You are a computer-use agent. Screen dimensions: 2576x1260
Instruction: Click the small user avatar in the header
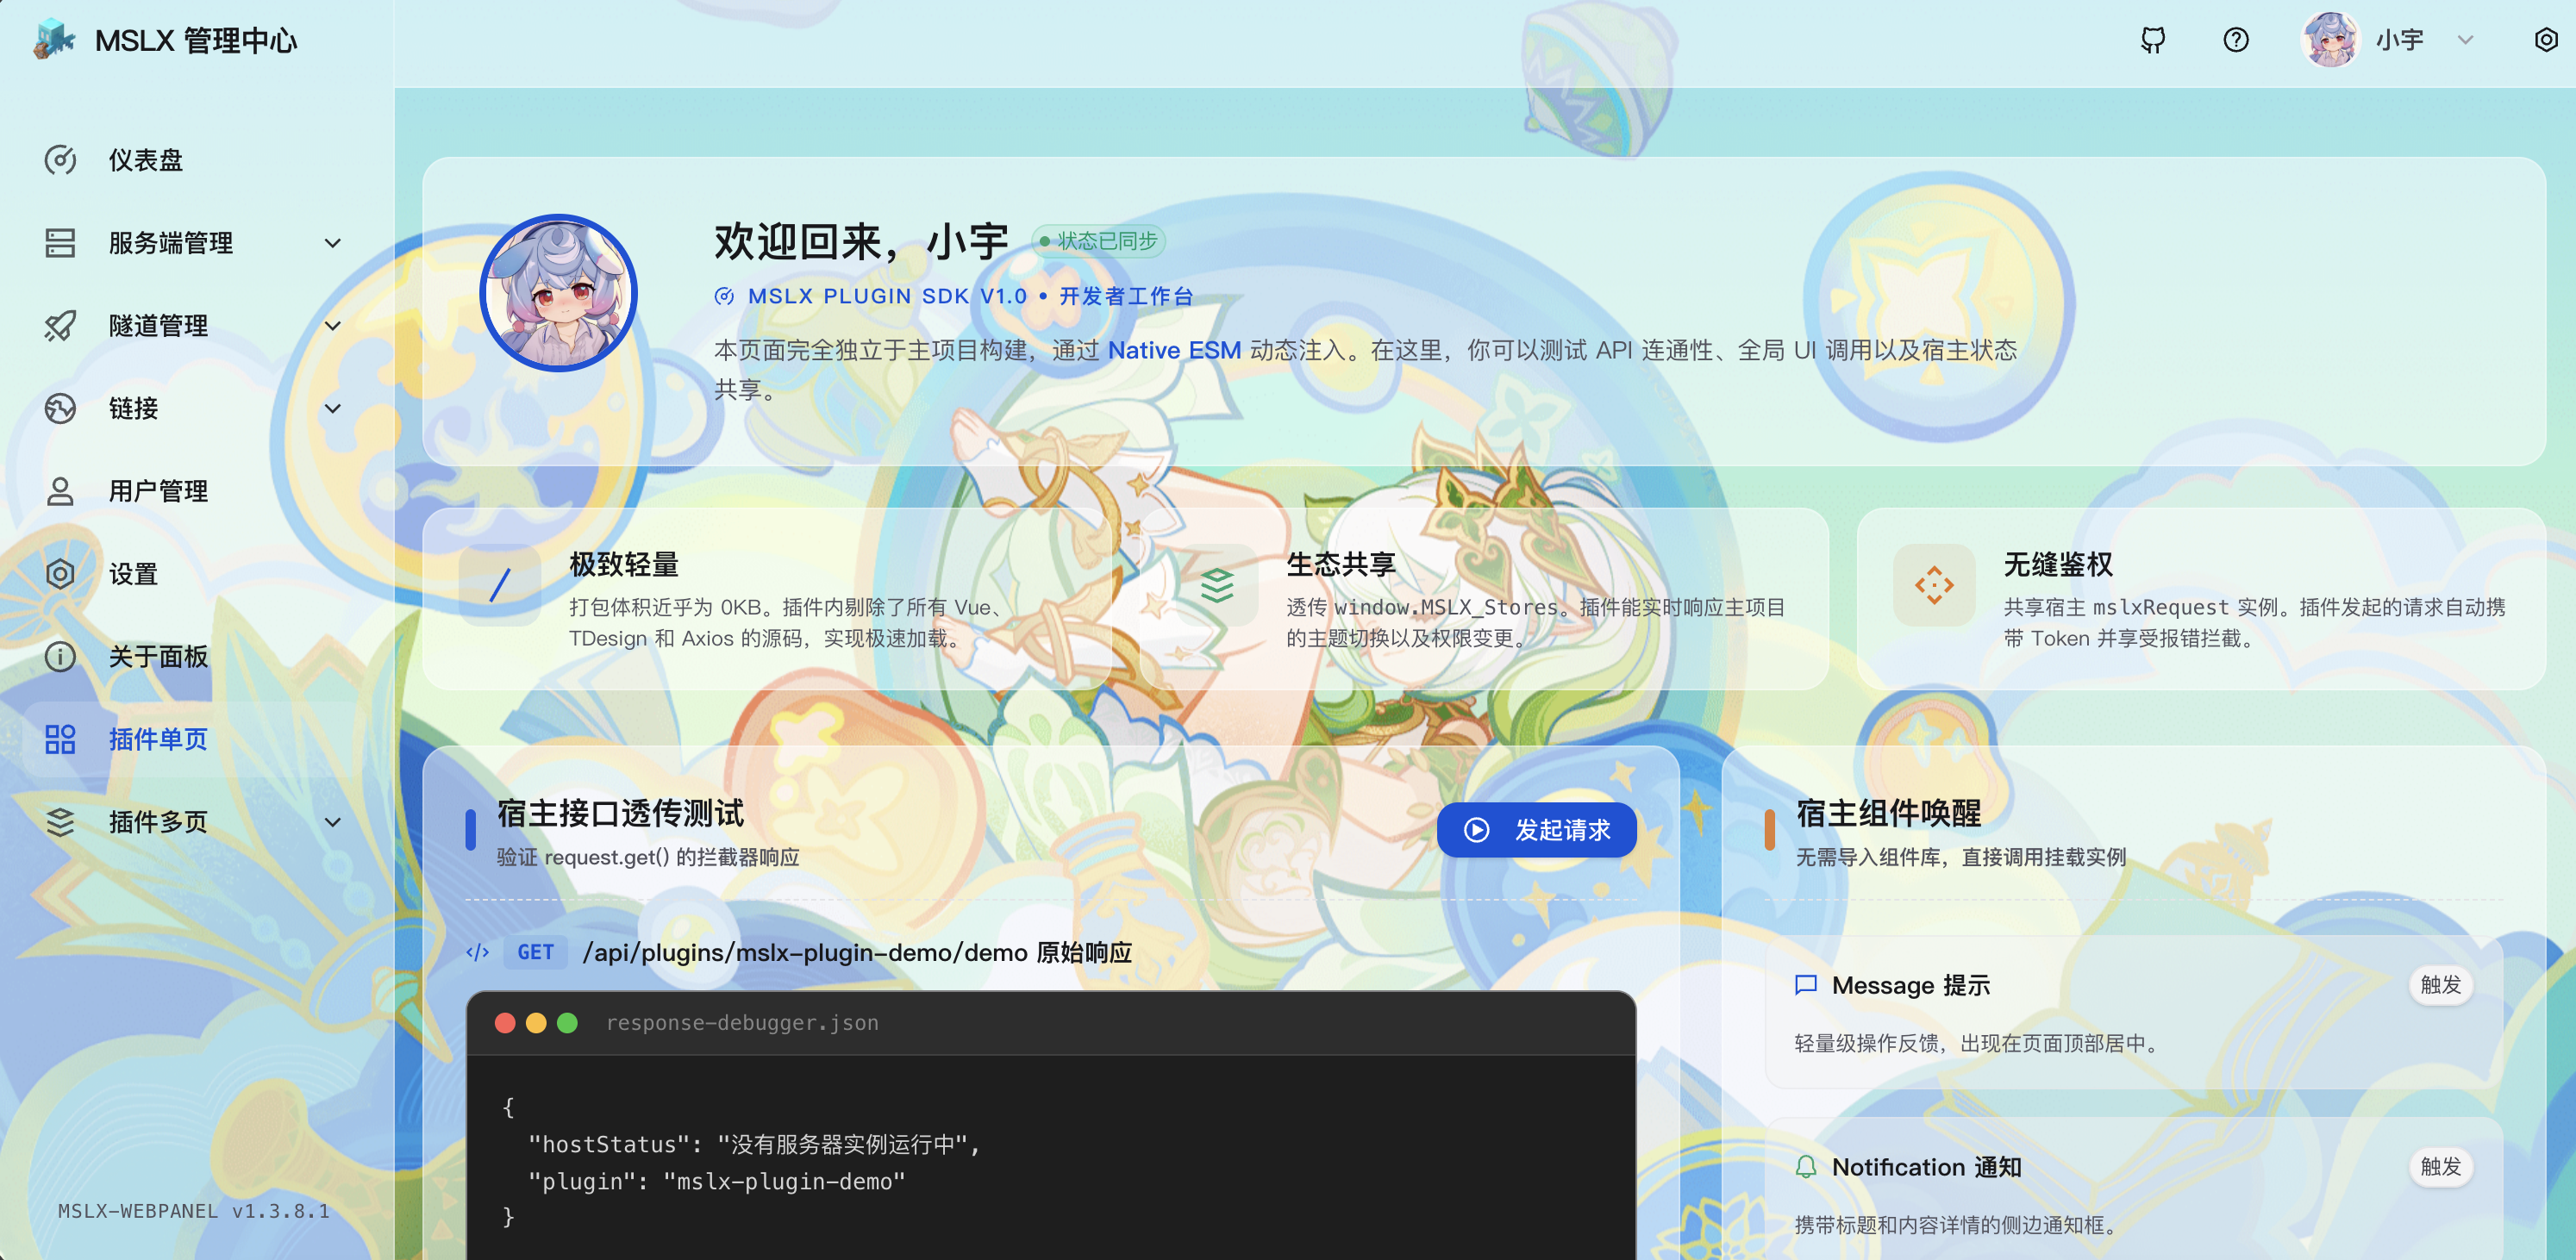[2331, 40]
